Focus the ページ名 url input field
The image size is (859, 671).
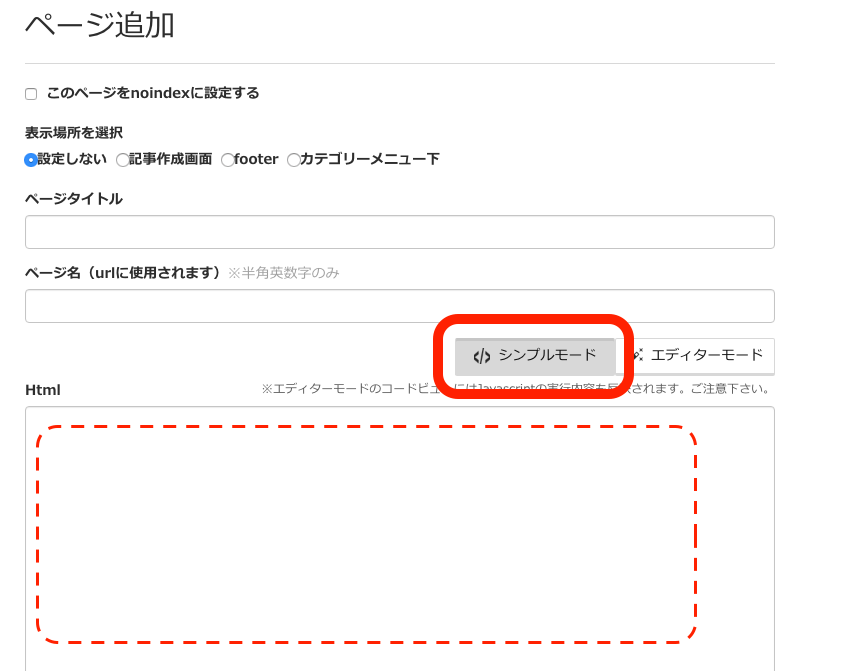point(399,306)
